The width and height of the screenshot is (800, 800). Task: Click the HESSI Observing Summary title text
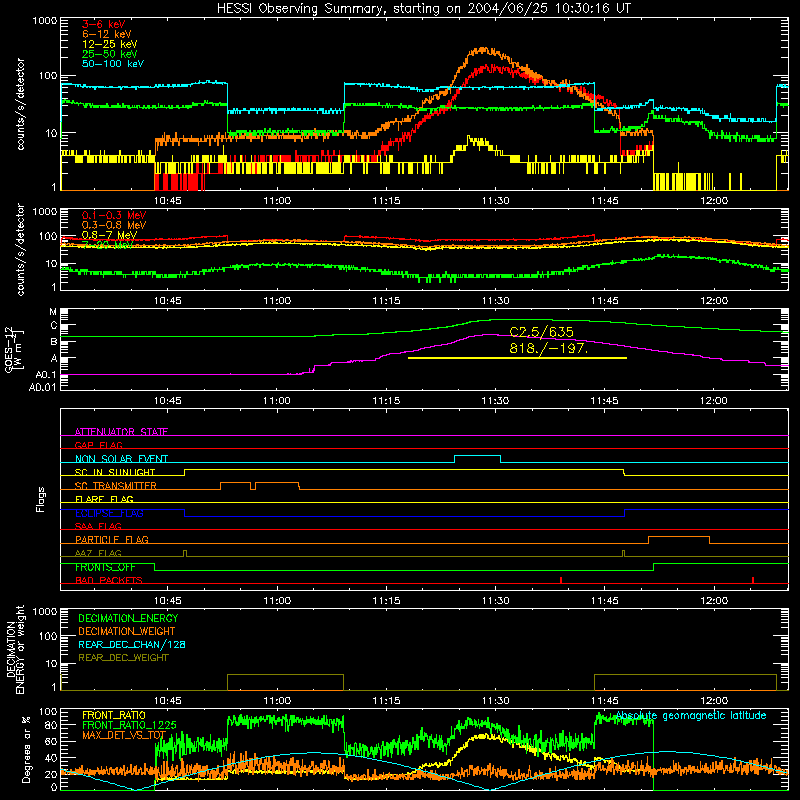coord(423,8)
